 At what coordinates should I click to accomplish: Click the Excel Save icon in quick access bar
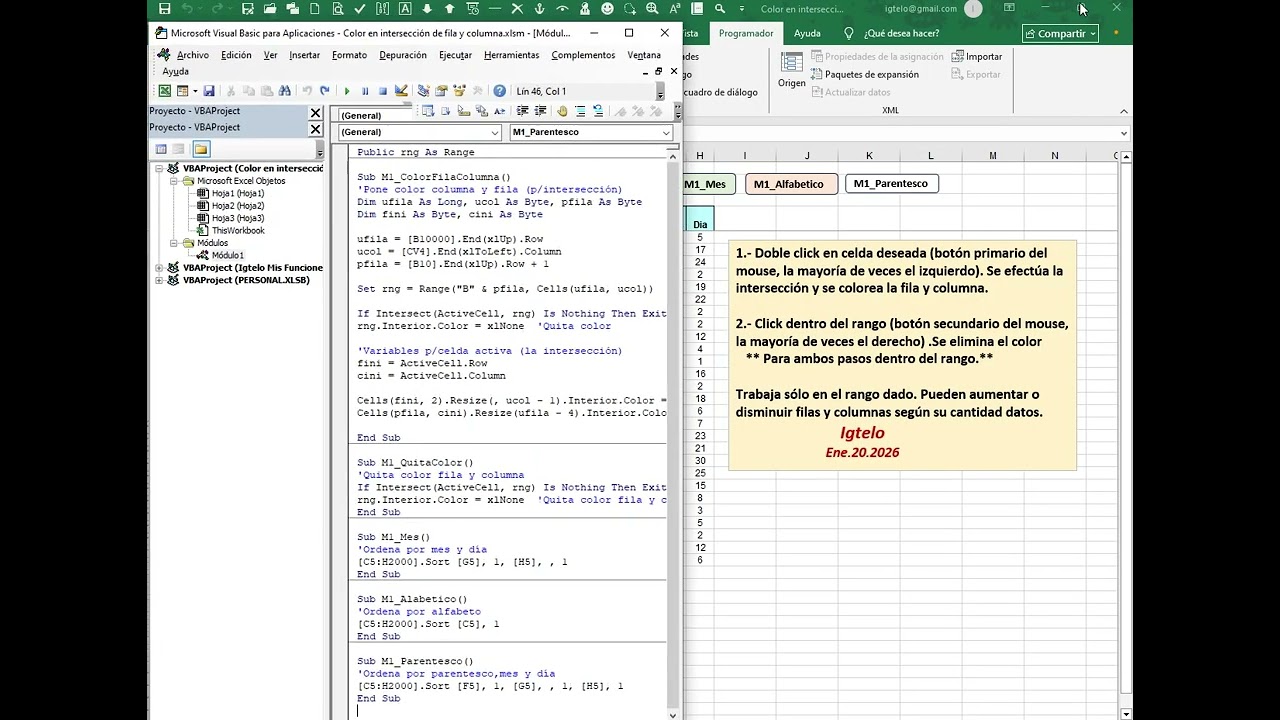pos(164,9)
